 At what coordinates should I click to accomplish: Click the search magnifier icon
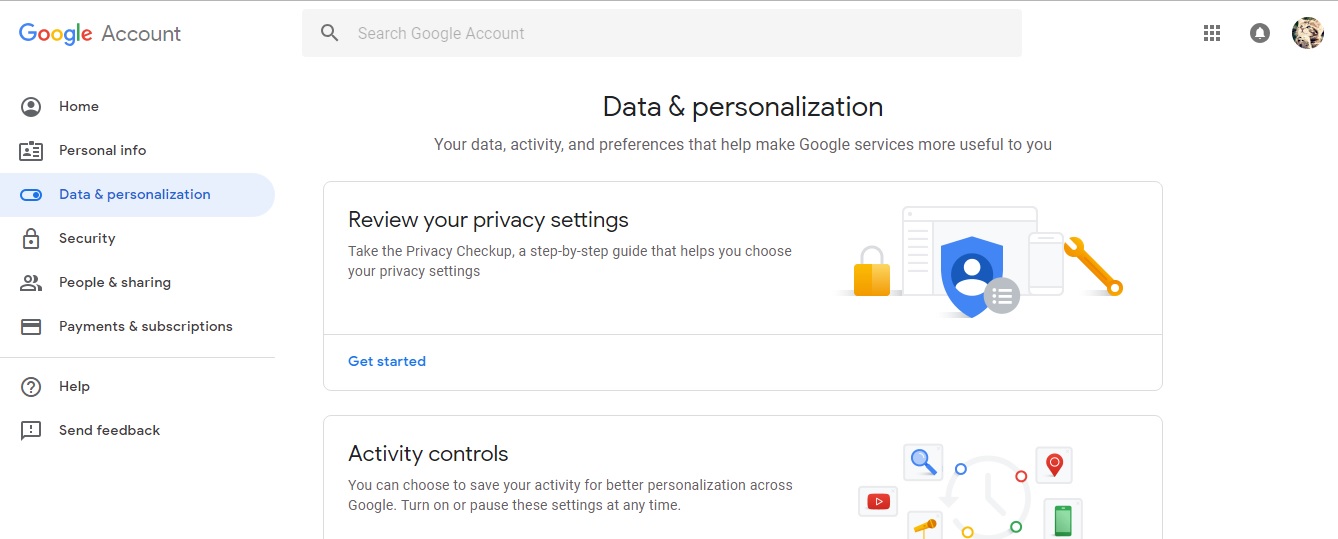(330, 33)
